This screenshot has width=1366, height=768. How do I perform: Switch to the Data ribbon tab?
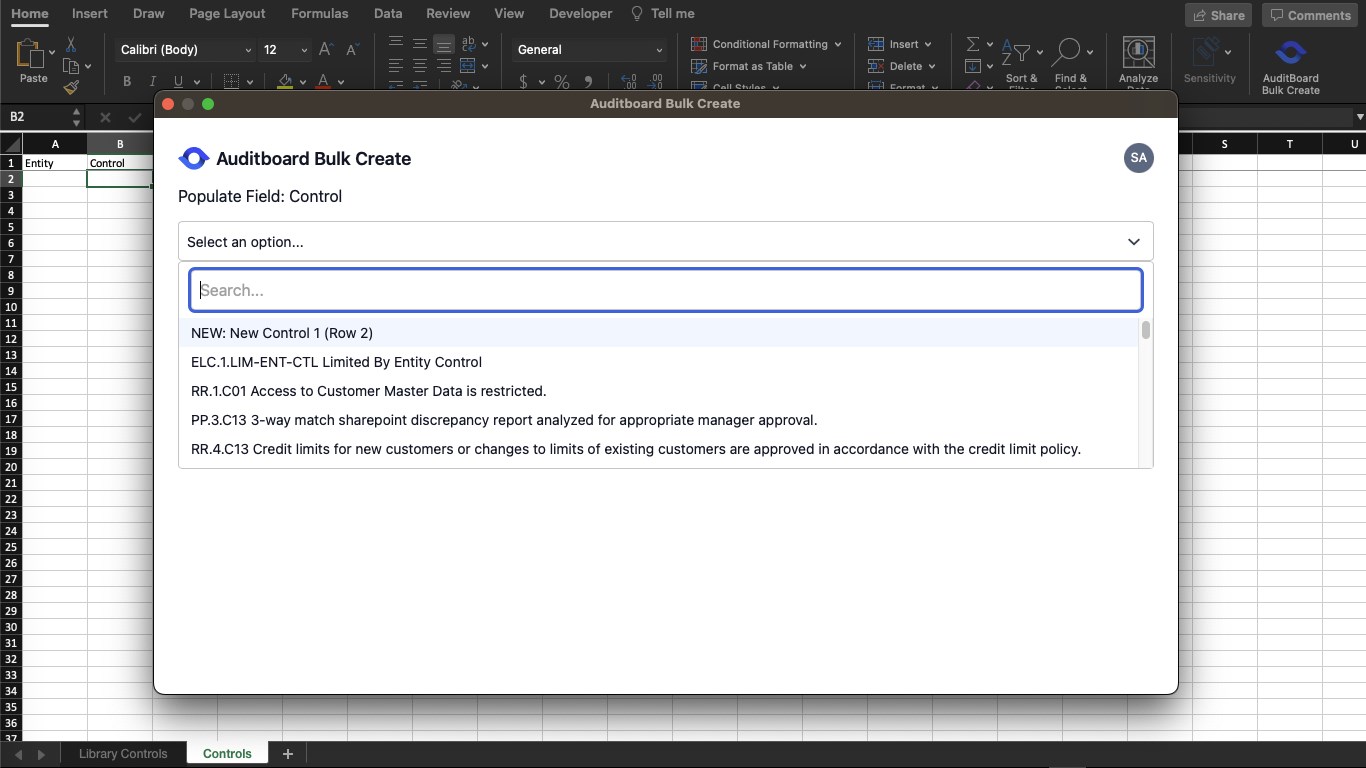(x=388, y=14)
